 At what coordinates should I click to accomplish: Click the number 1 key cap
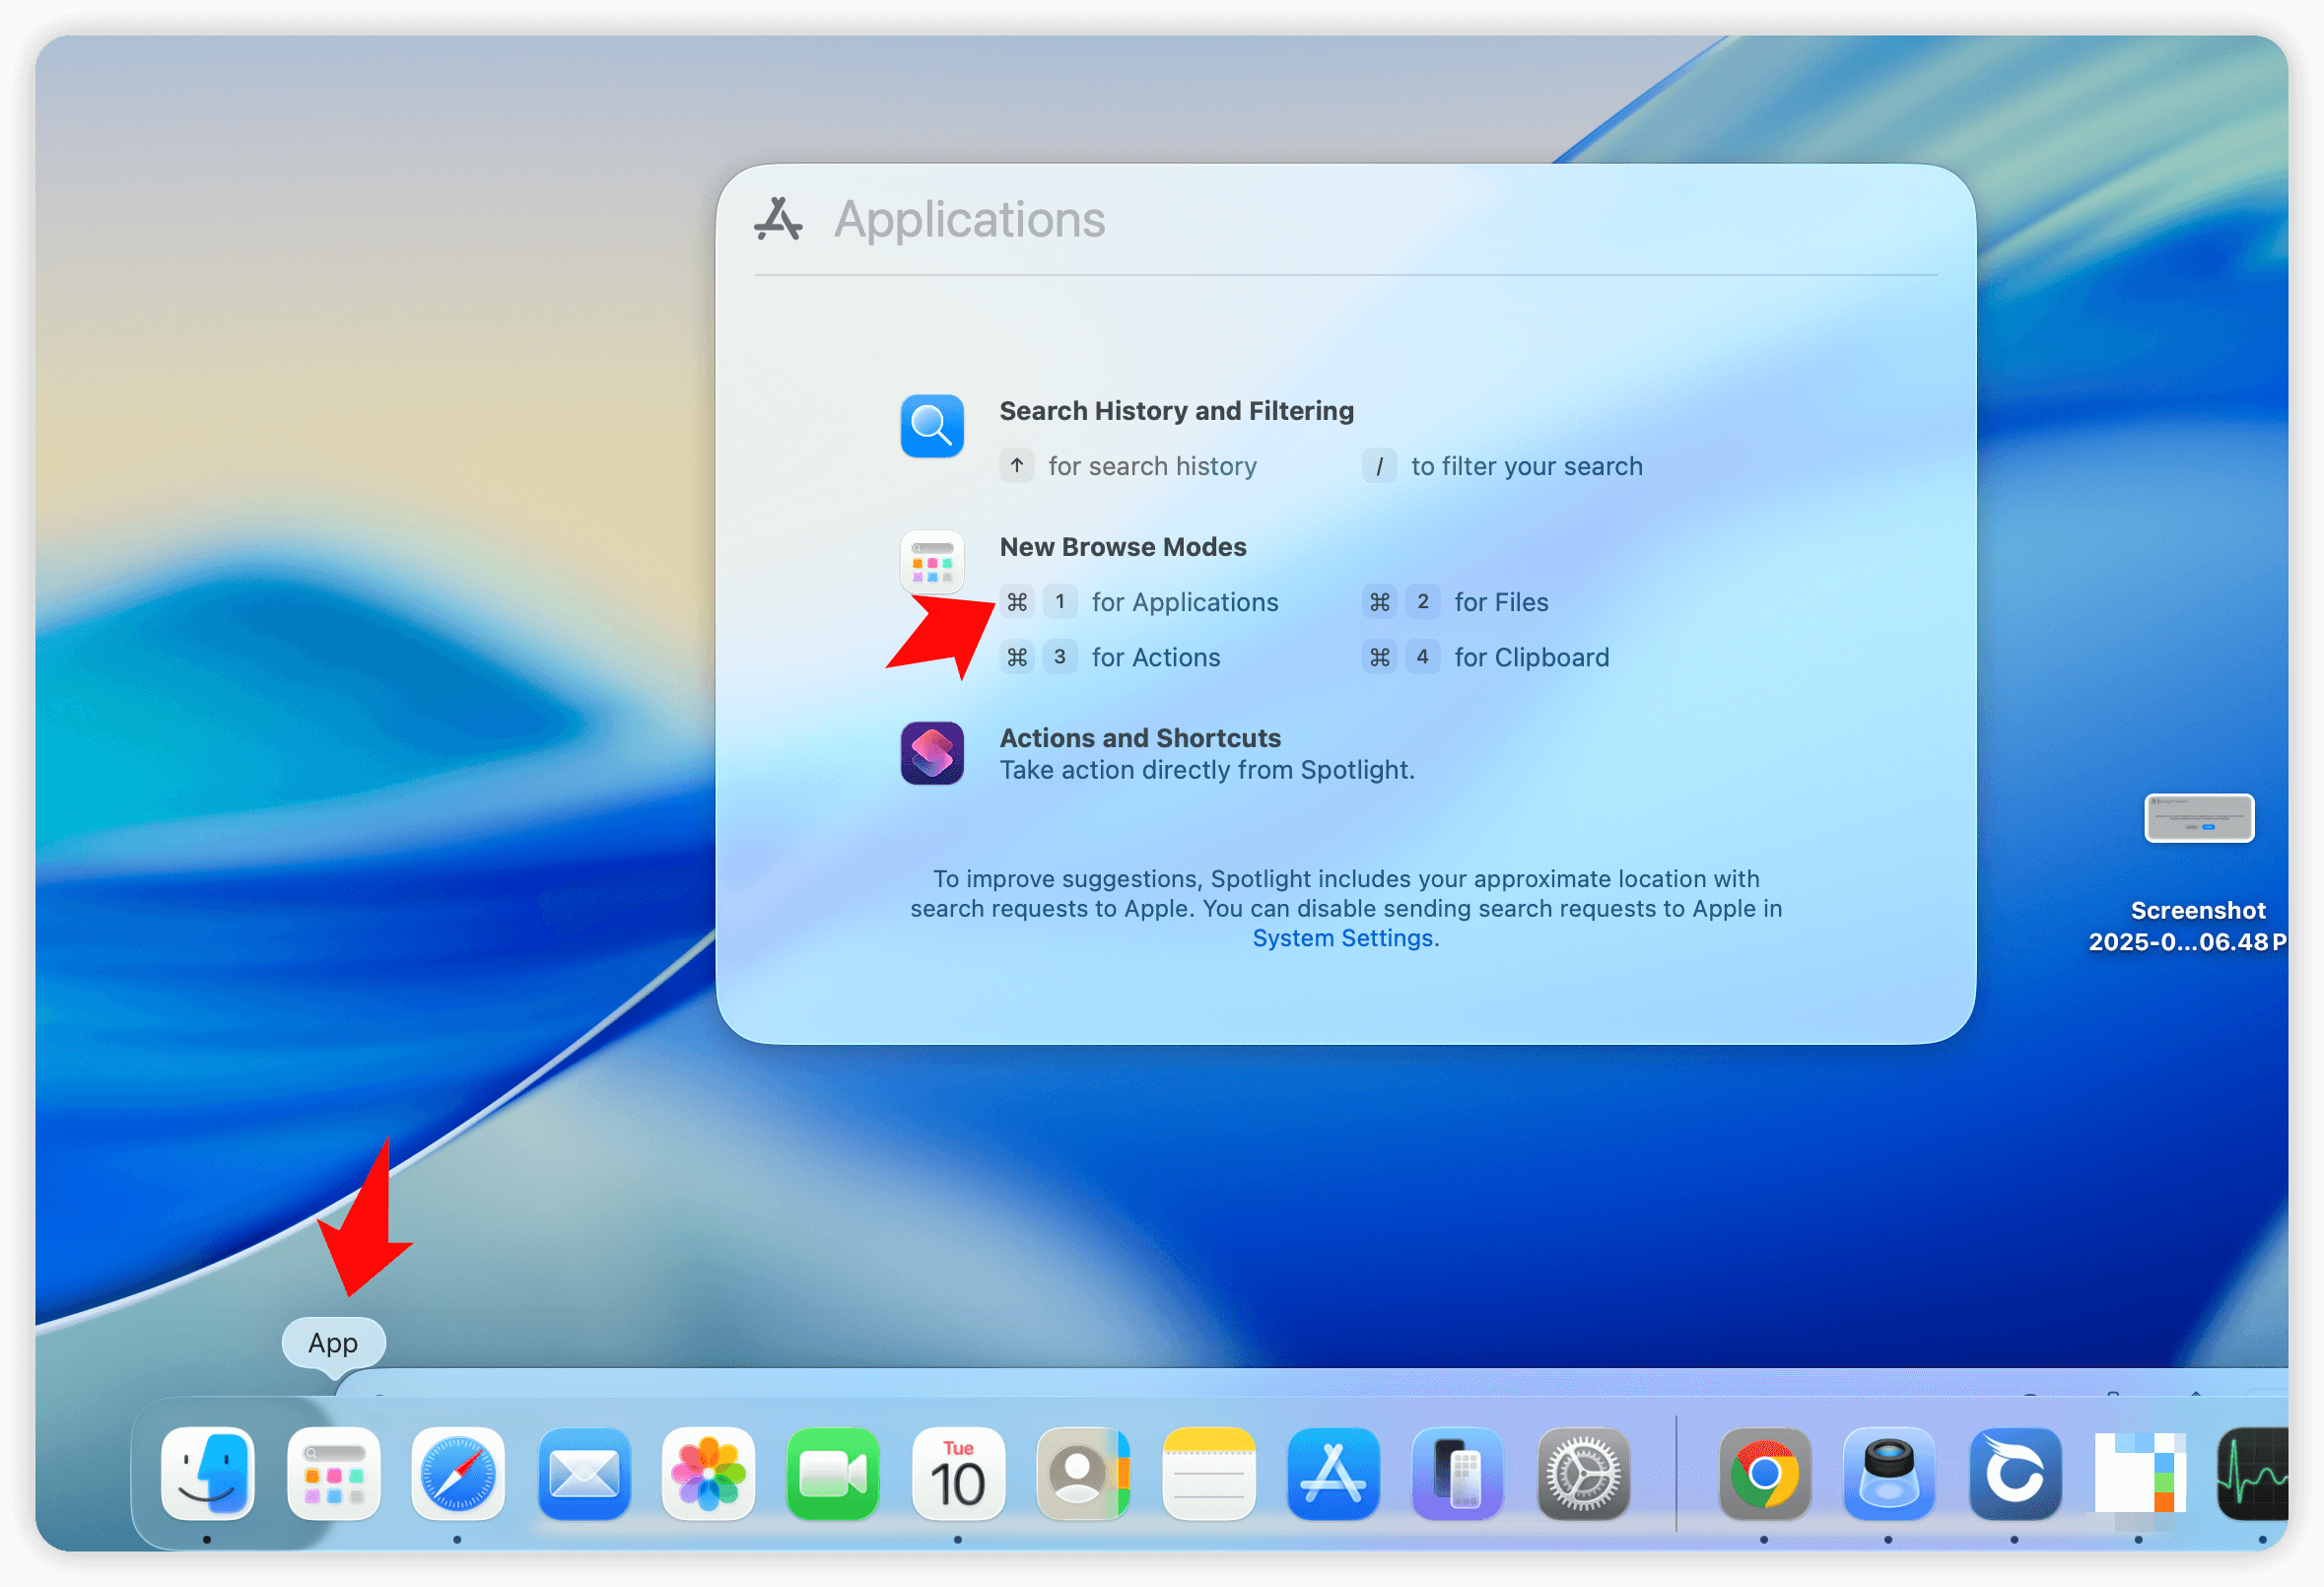[1060, 602]
